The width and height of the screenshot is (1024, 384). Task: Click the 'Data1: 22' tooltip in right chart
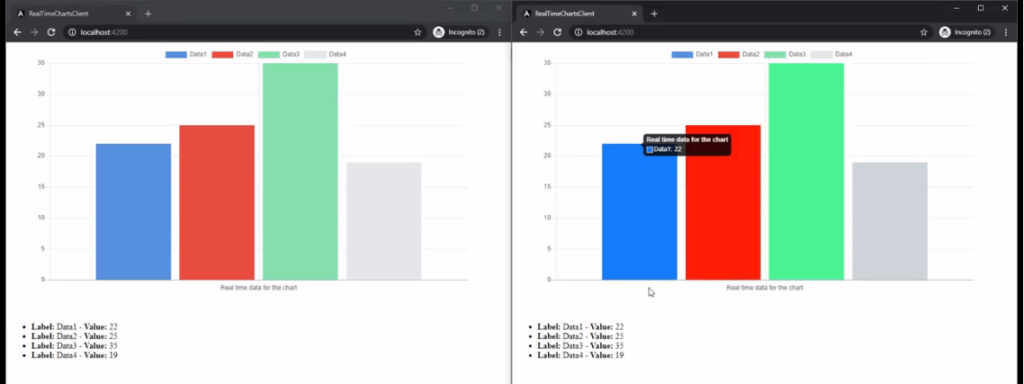coord(686,144)
